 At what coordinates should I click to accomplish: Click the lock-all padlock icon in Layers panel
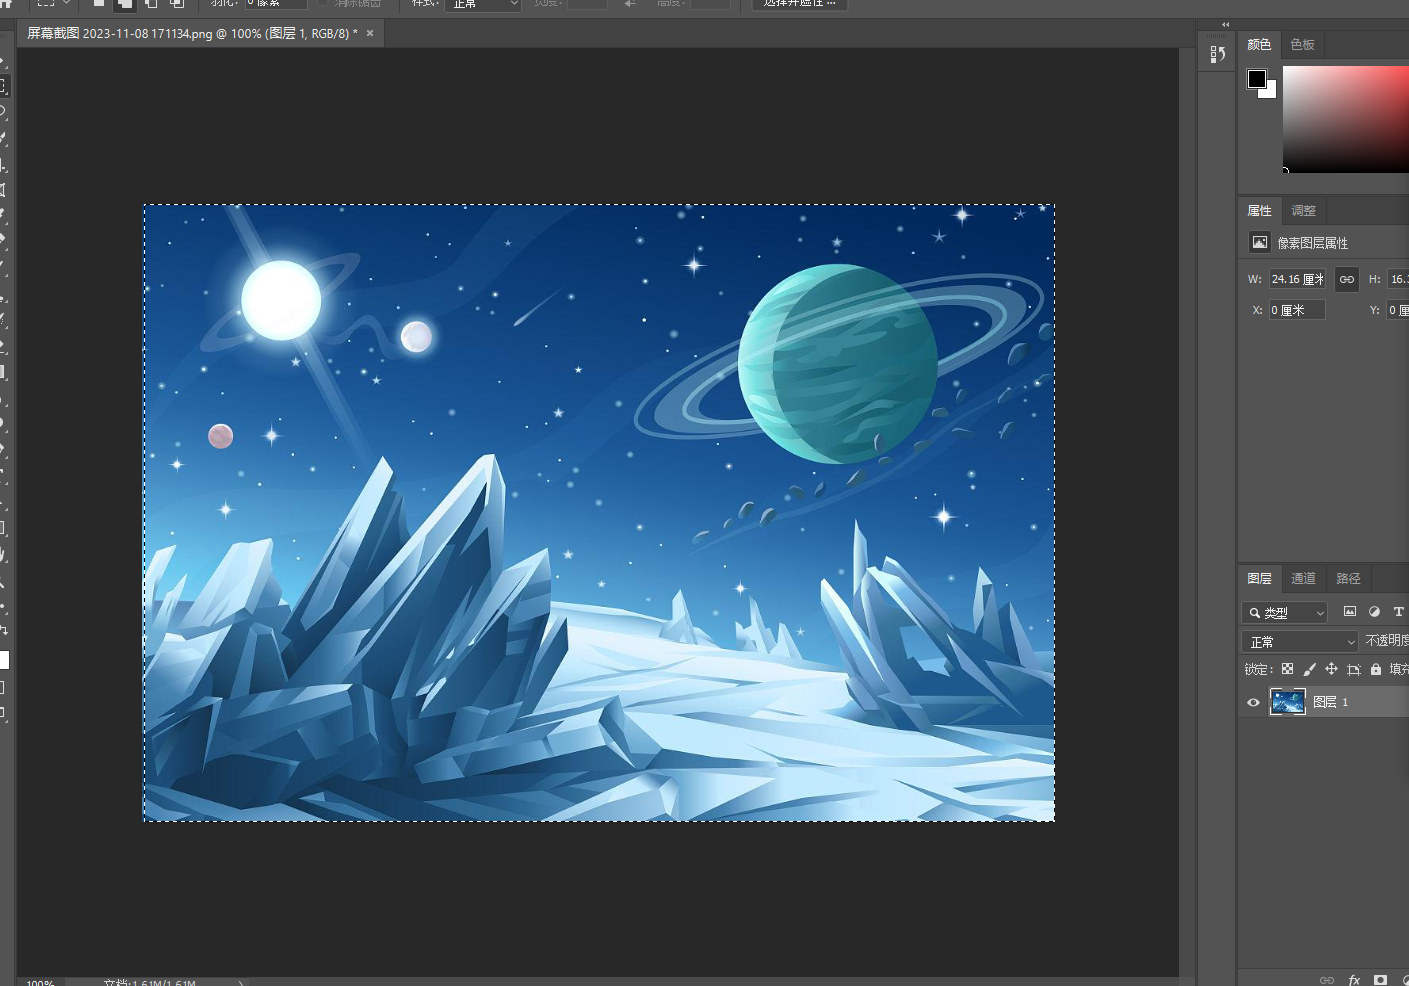pos(1376,670)
